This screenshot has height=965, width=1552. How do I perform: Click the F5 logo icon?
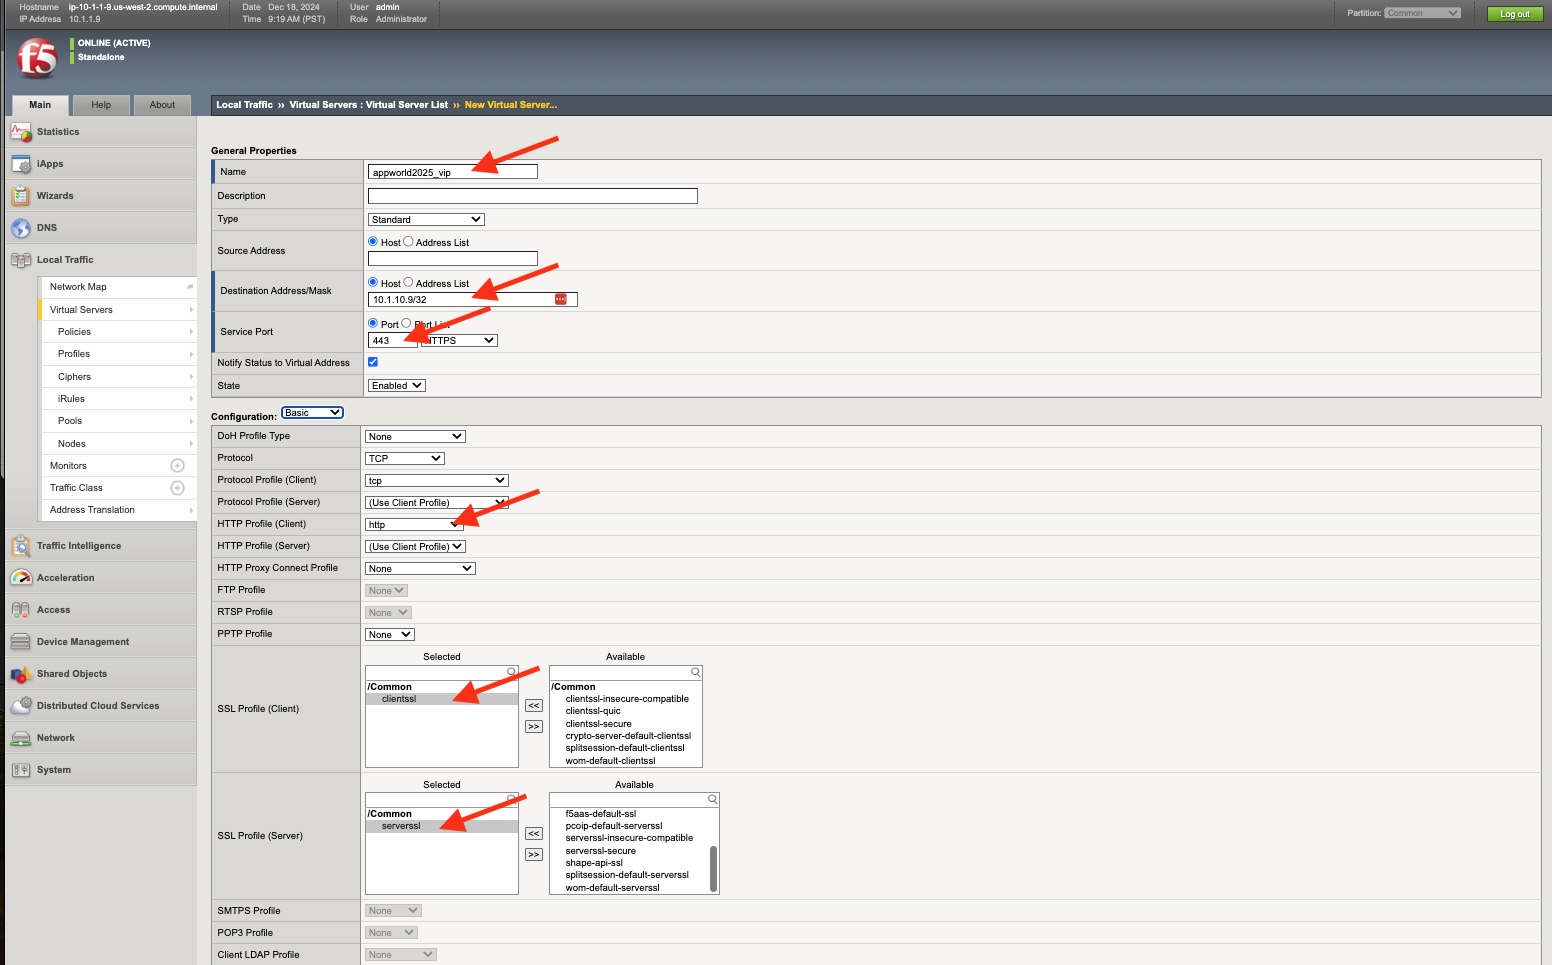point(37,59)
